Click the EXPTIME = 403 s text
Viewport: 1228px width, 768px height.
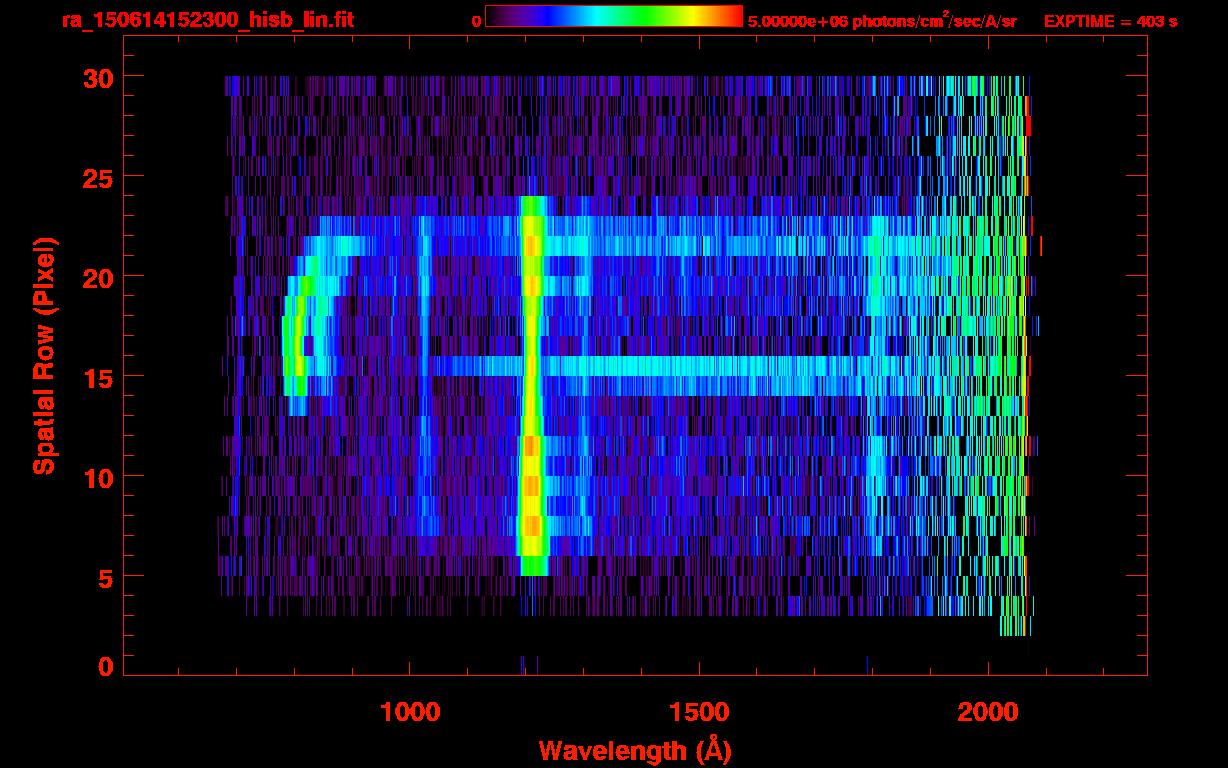pyautogui.click(x=1110, y=21)
